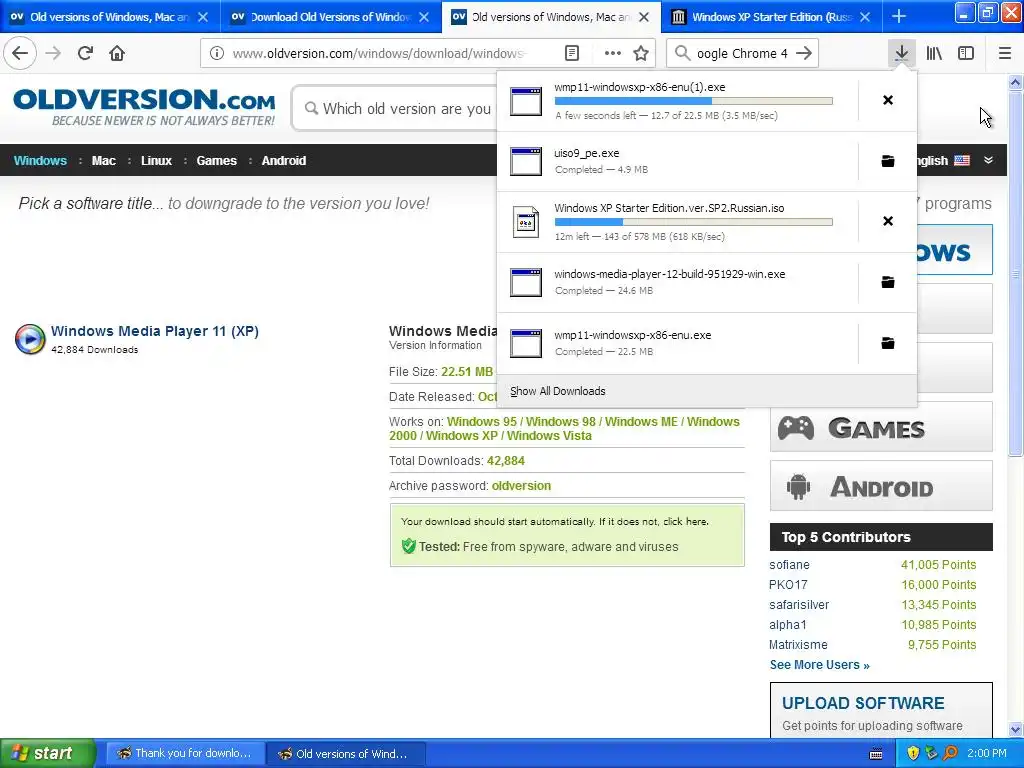Click progress bar of wmp11 download in progress
1024x768 pixels.
coord(694,101)
